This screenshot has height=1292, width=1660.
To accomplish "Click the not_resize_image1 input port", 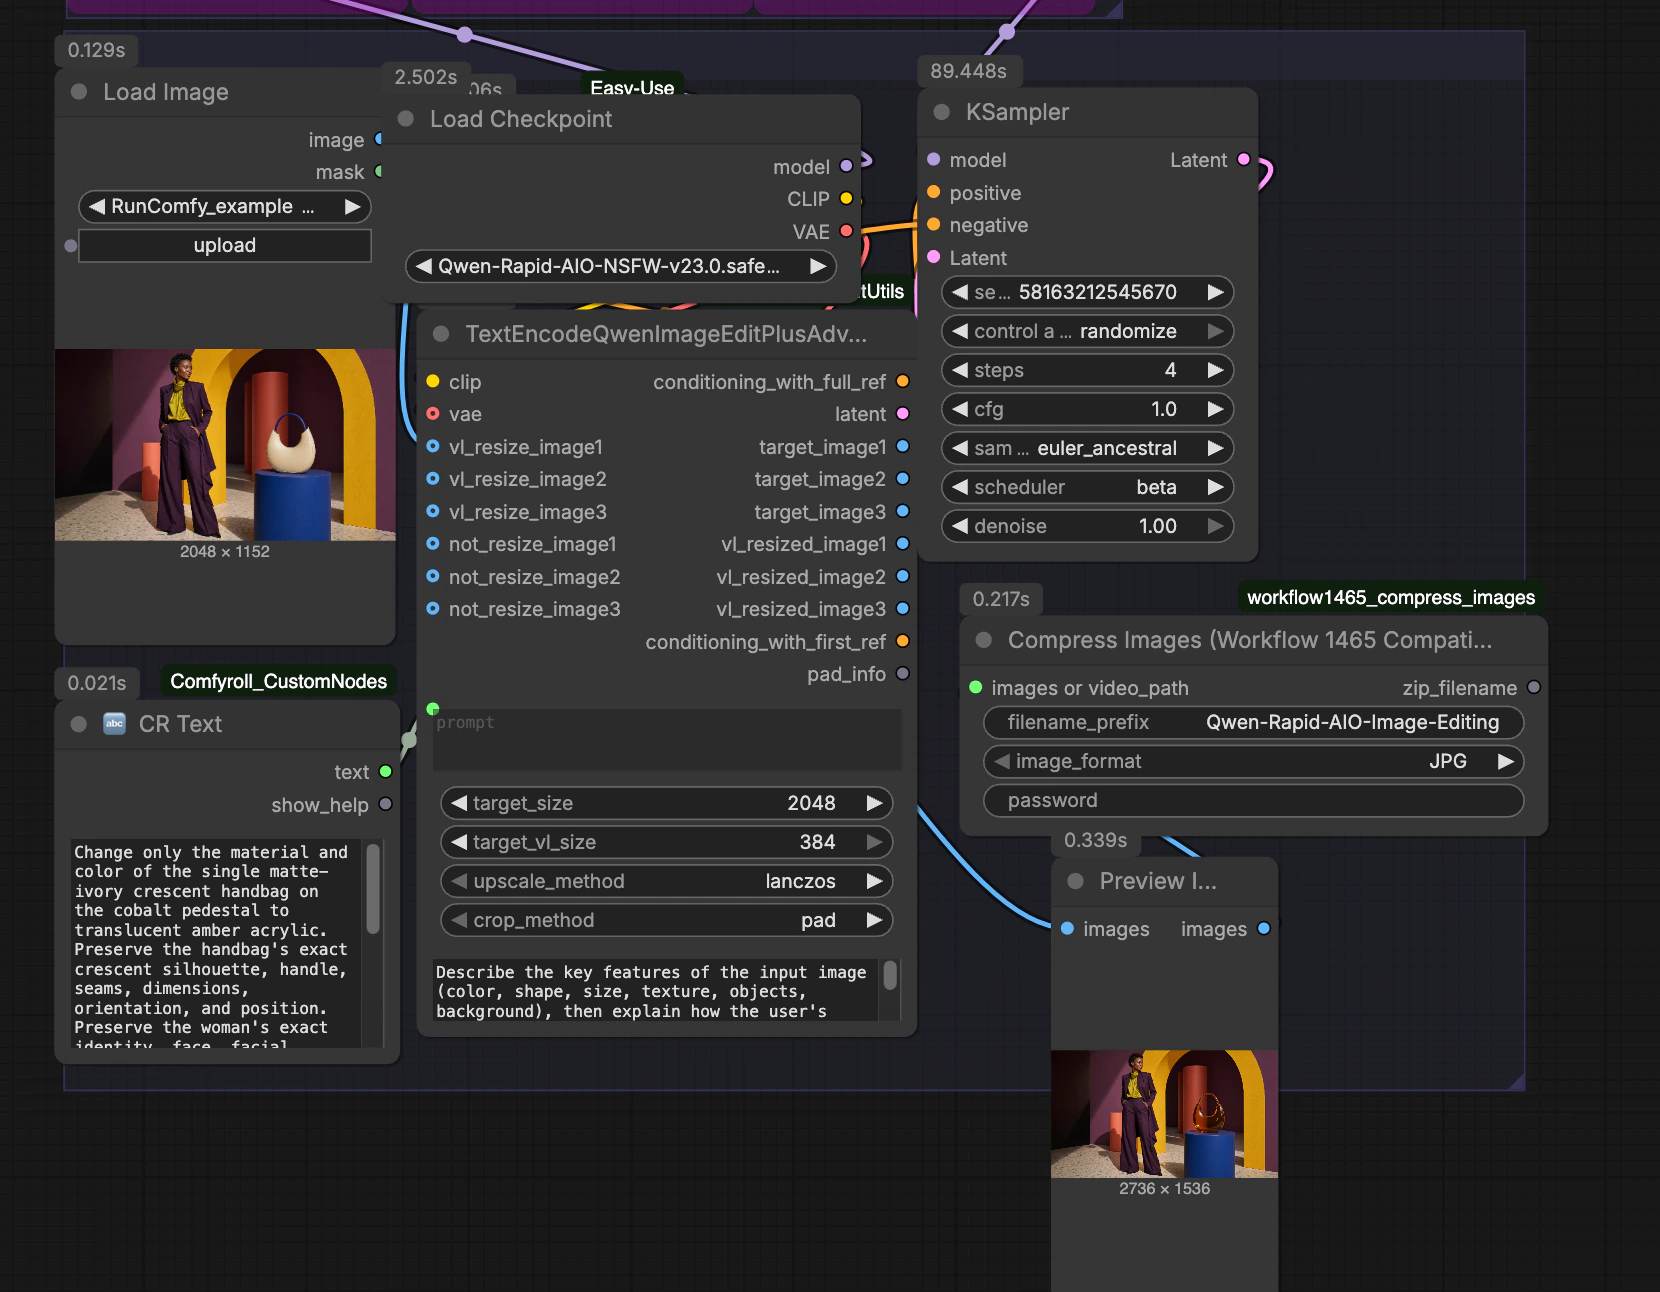I will (433, 544).
